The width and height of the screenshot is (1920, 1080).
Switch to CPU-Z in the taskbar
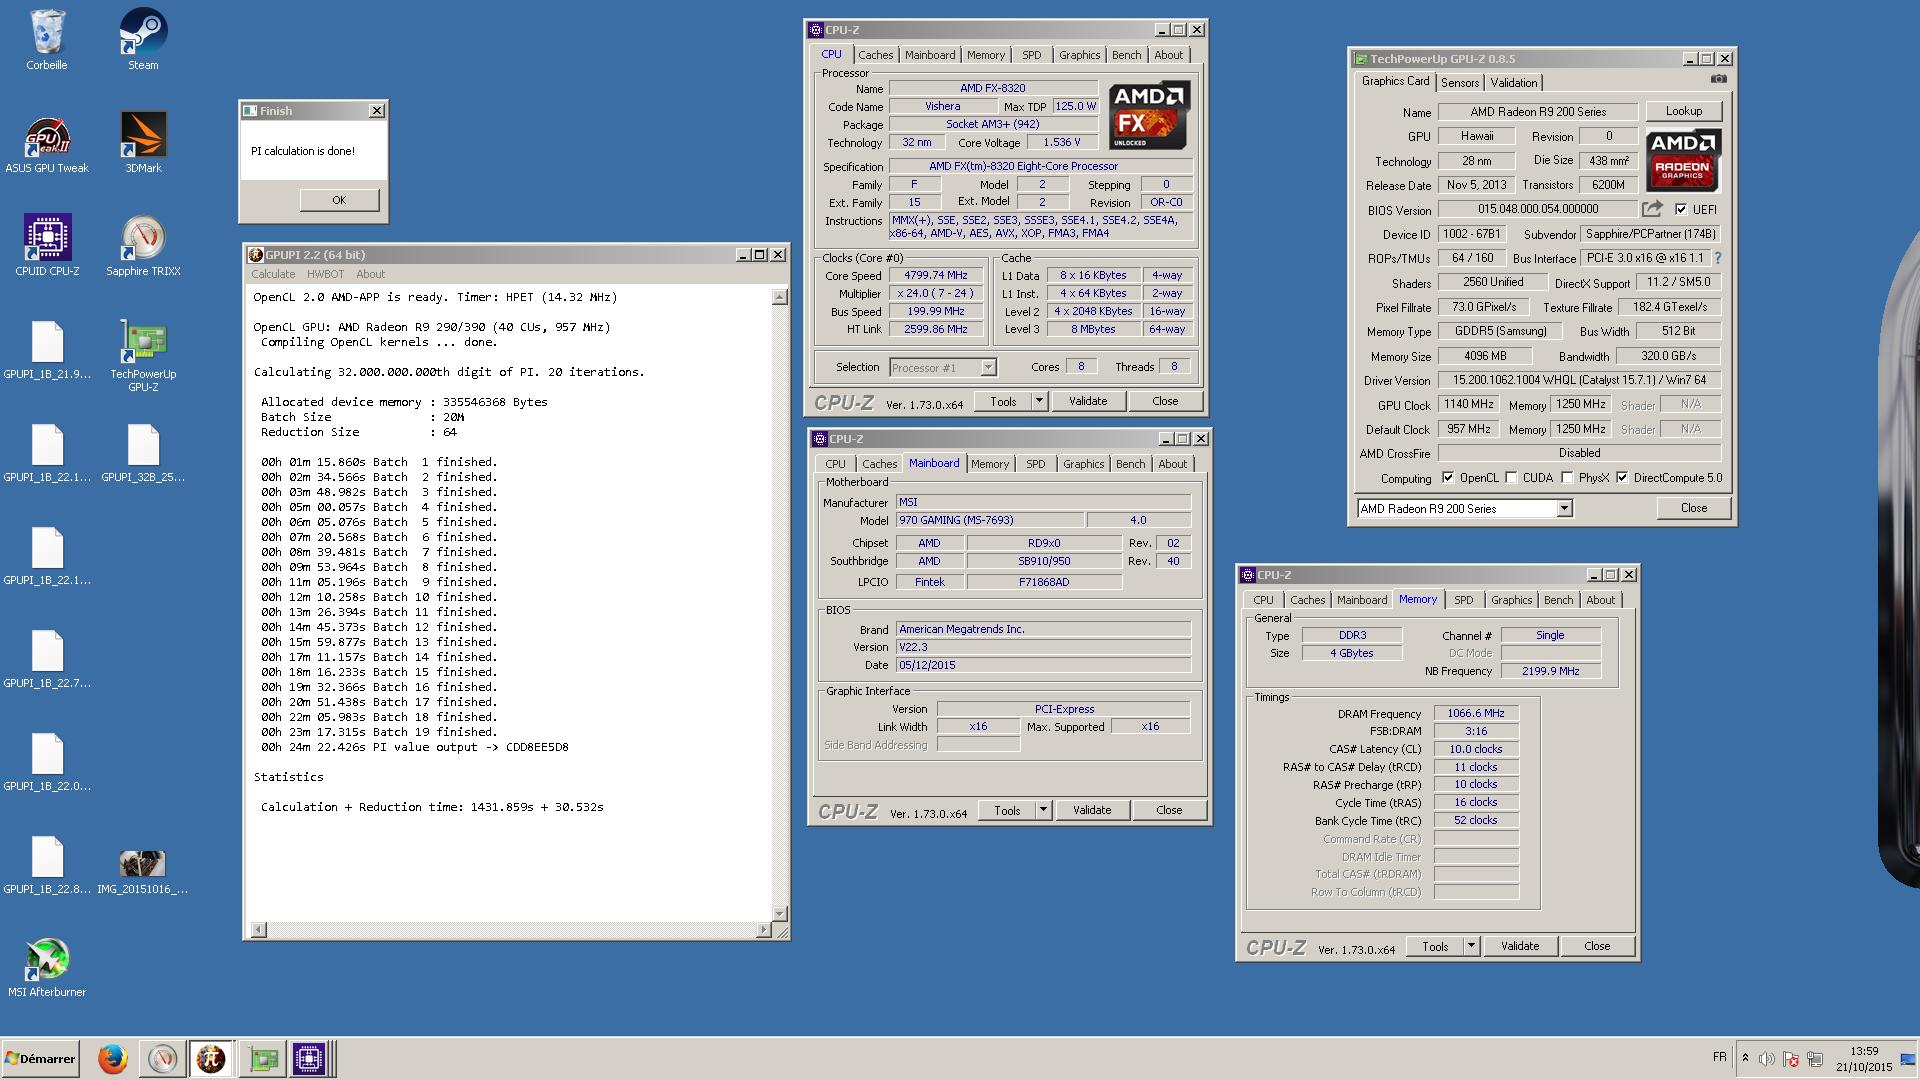point(310,1058)
